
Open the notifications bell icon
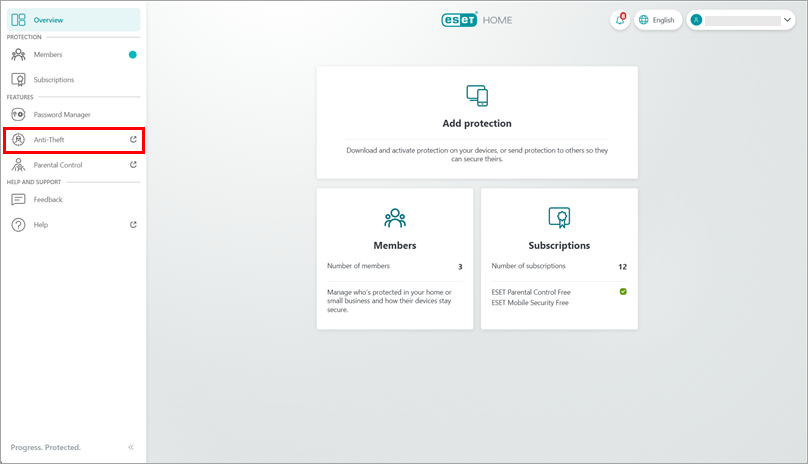click(620, 20)
